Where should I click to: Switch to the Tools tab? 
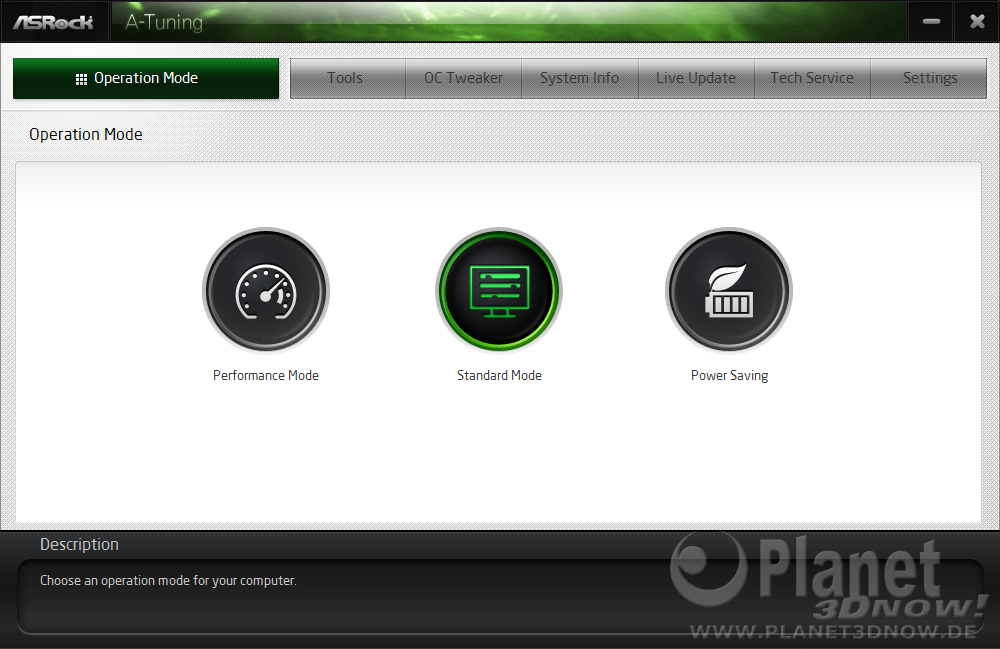tap(348, 78)
